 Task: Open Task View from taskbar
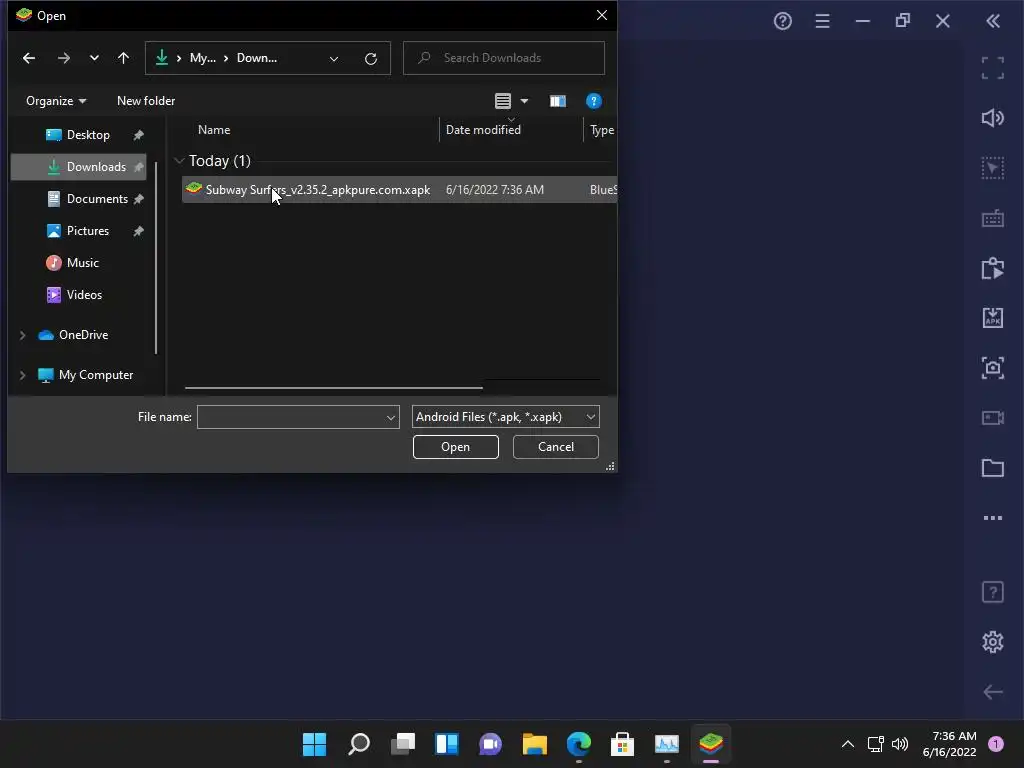403,744
